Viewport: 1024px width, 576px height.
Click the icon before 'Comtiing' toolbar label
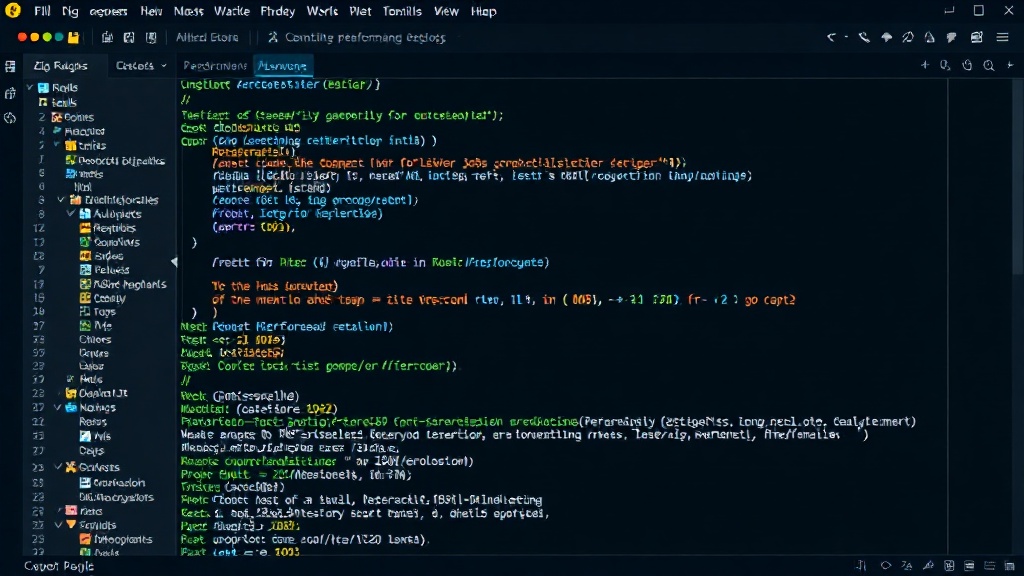click(273, 37)
